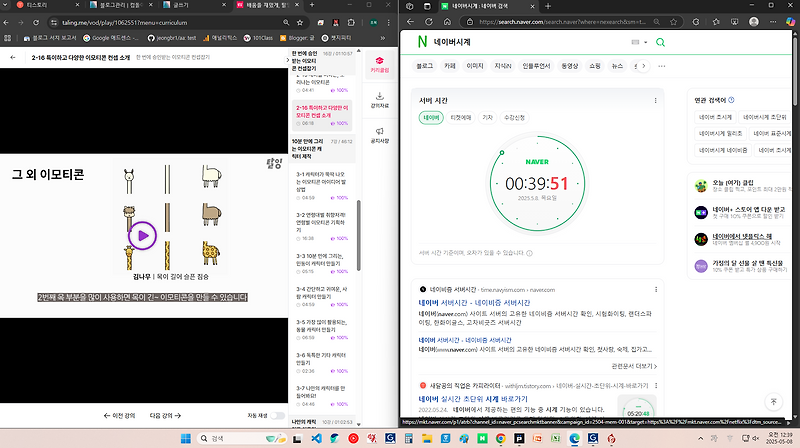The height and width of the screenshot is (448, 800).
Task: Collapse the curriculum section header (7강)
Action: (x=322, y=148)
